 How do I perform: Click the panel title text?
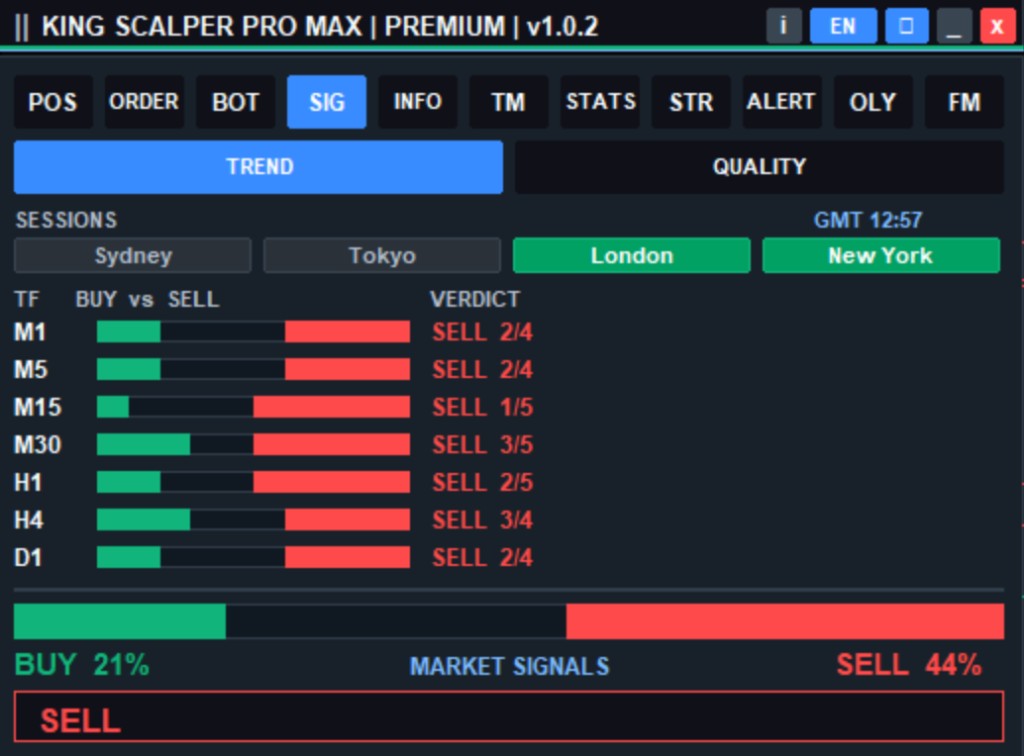320,27
